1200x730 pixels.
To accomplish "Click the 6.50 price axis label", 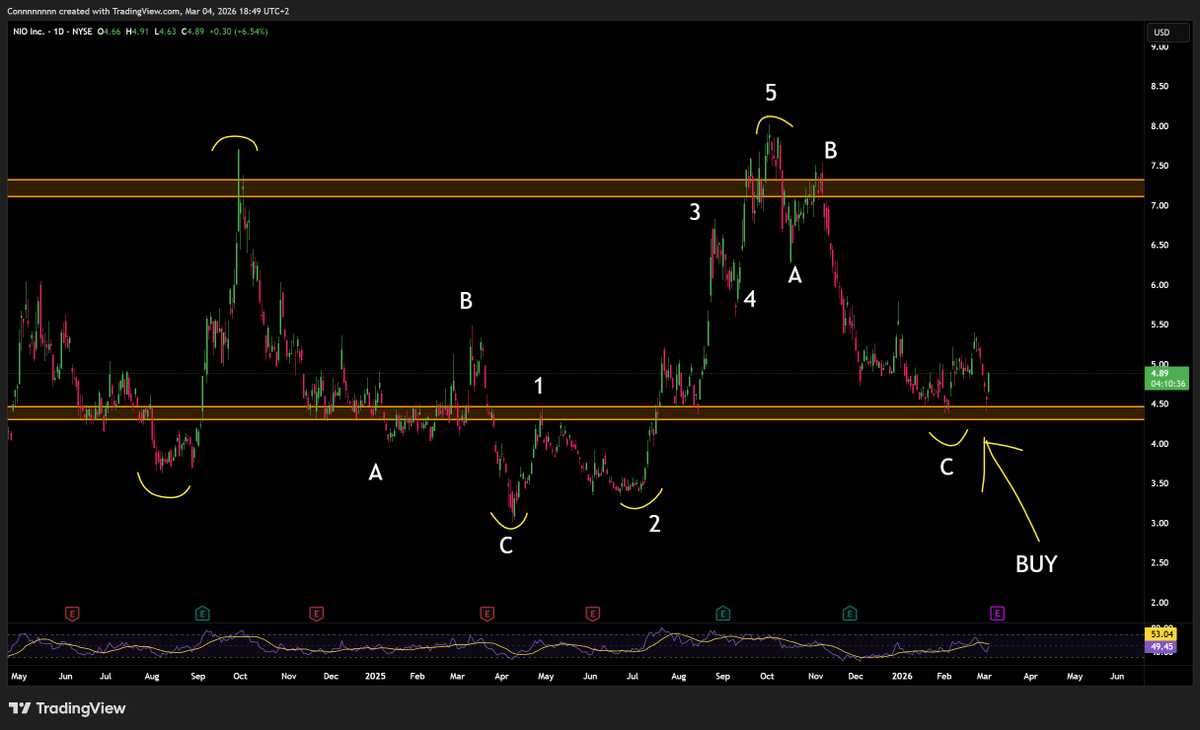I will (1160, 245).
